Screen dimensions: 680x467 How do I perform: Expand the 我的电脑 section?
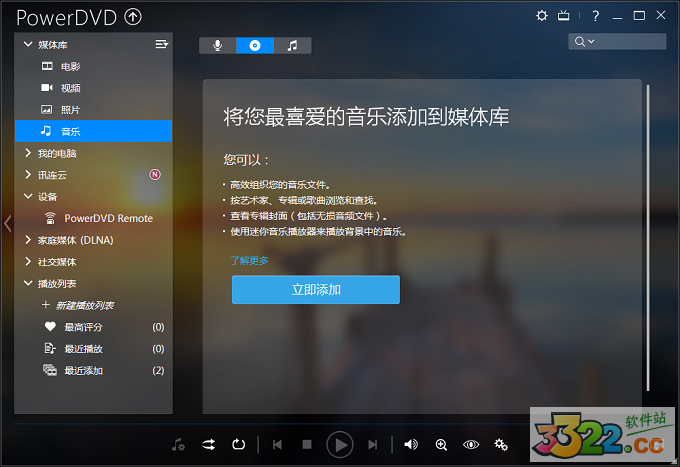[x=28, y=153]
